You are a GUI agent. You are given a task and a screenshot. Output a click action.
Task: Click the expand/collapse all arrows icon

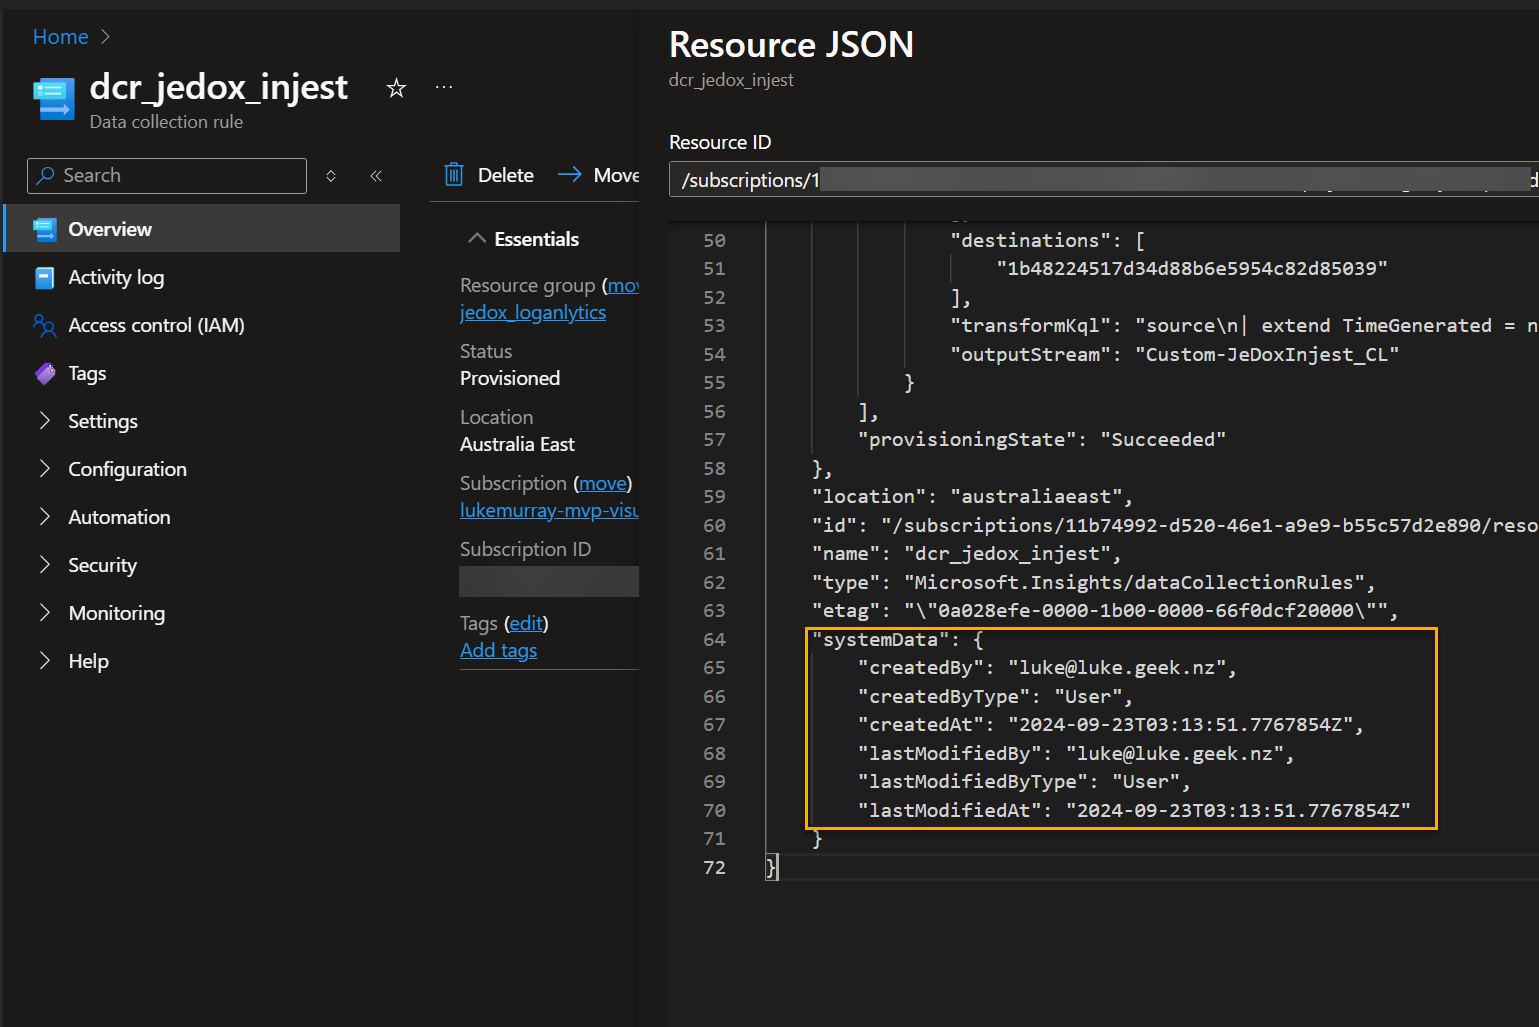click(331, 176)
